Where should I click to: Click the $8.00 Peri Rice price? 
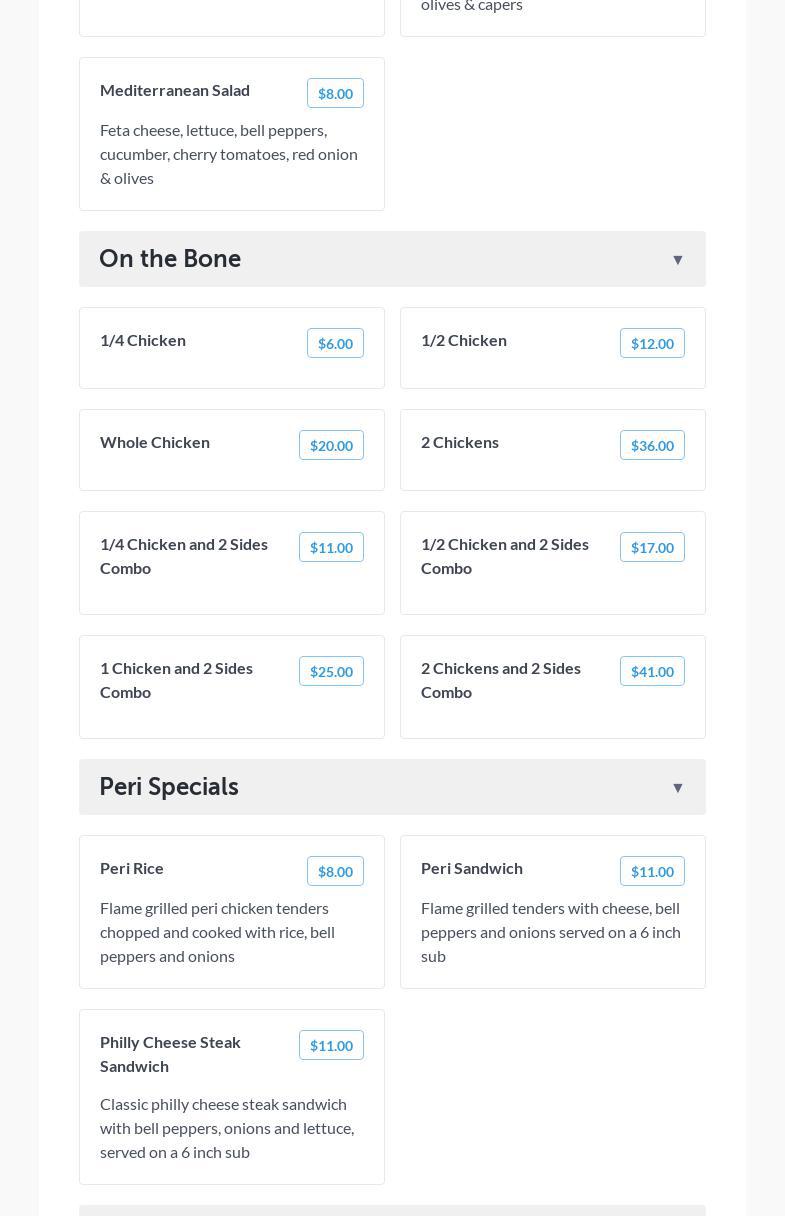coord(335,871)
